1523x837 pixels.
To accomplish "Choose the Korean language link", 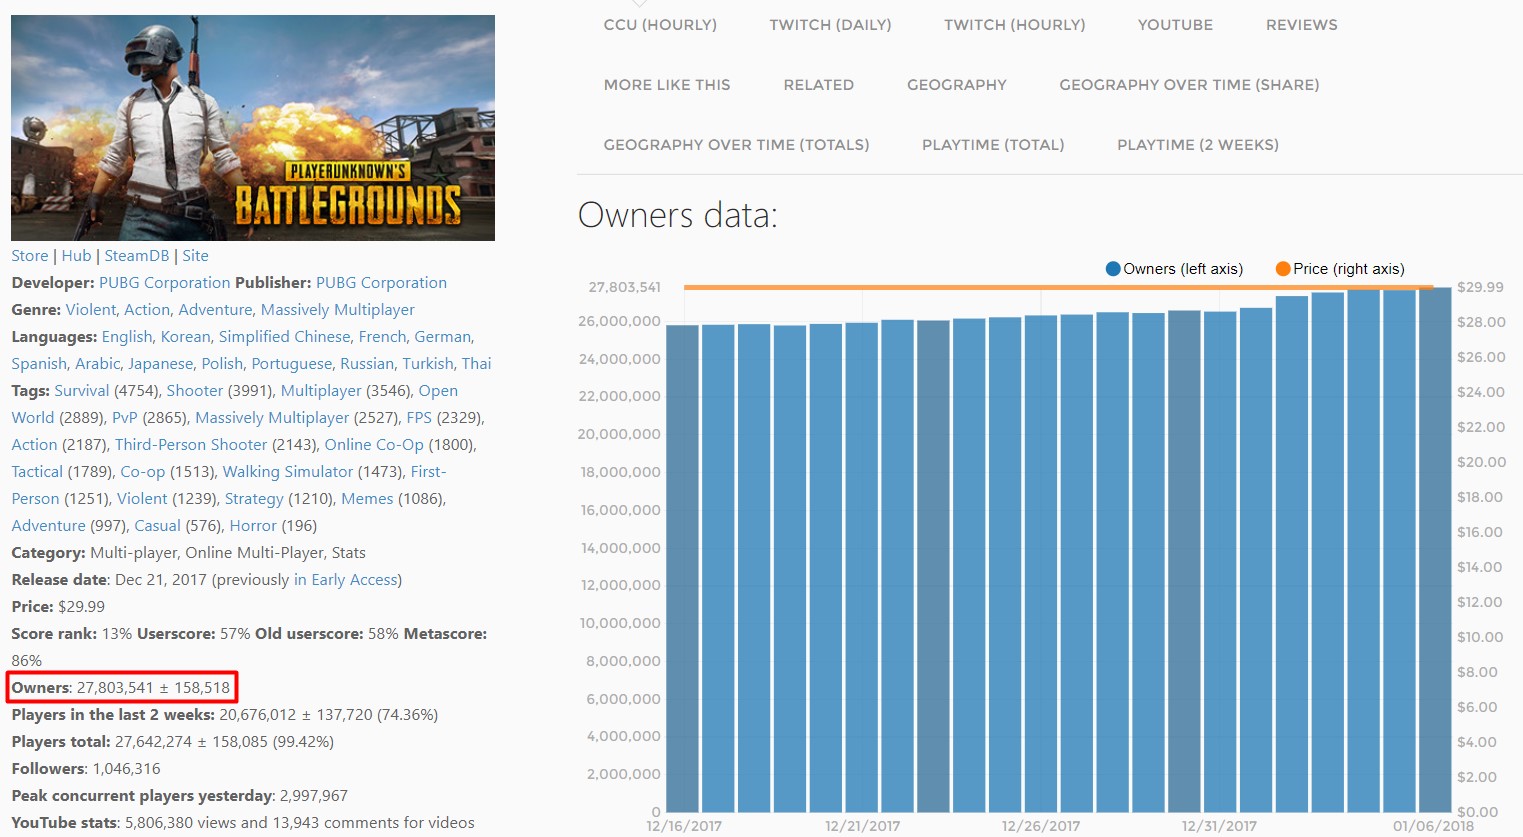I will [x=186, y=337].
